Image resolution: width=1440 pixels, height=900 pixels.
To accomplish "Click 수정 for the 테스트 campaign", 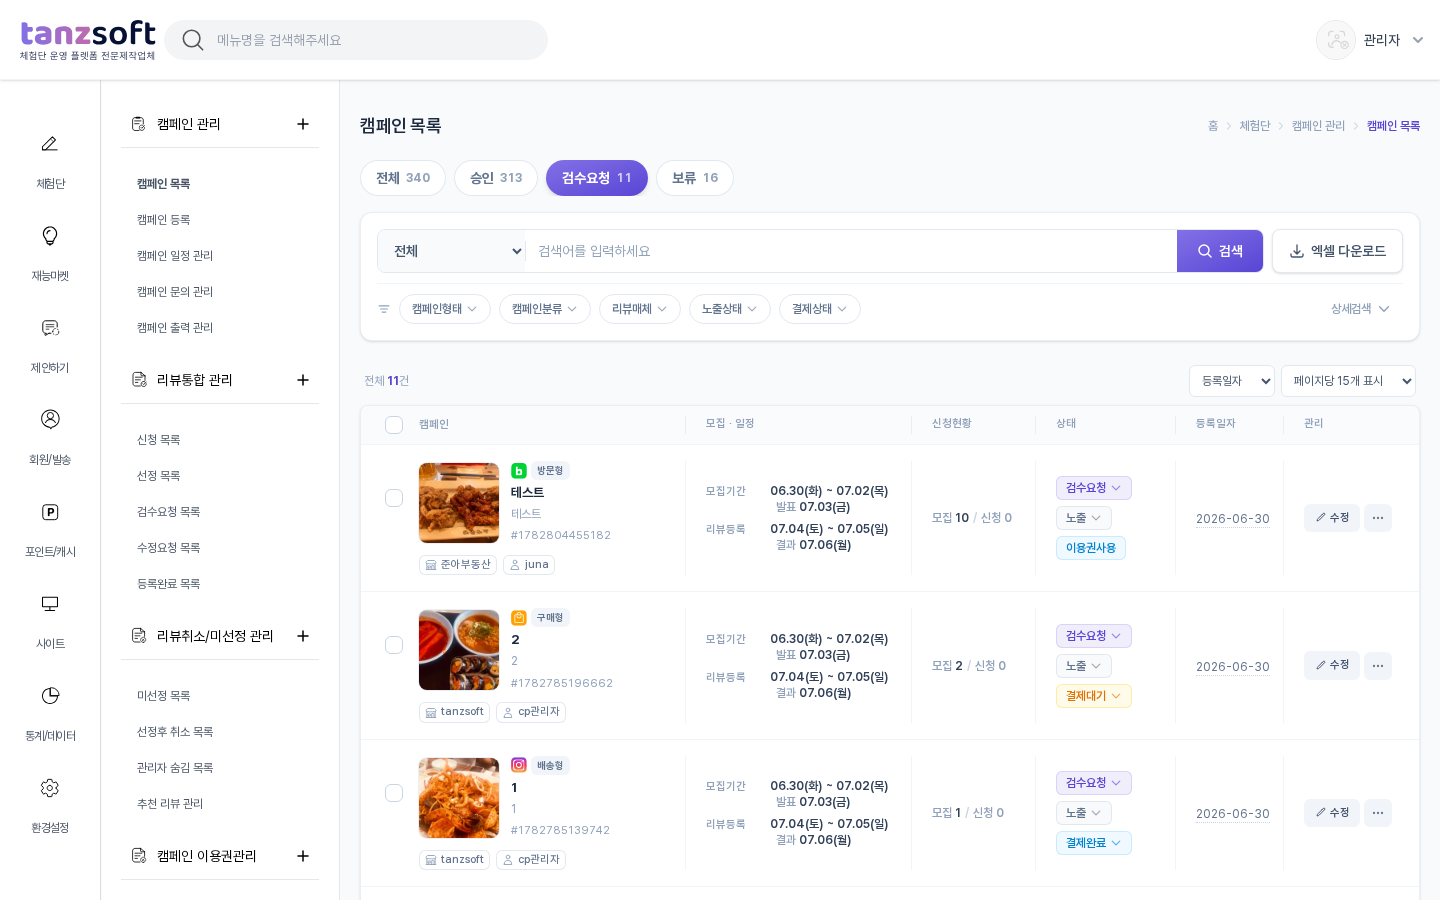I will pyautogui.click(x=1332, y=518).
